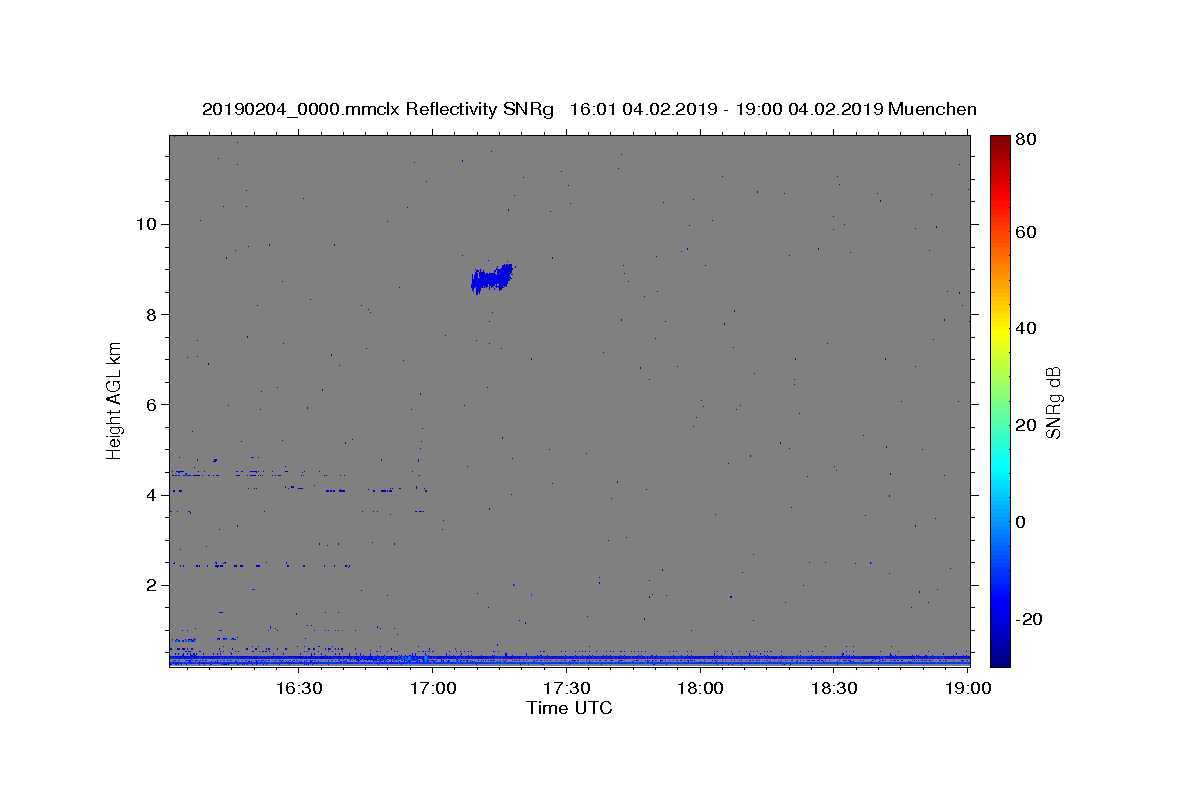Click the 17:30 time tick label
Viewport: 1200px width, 800px height.
[567, 688]
